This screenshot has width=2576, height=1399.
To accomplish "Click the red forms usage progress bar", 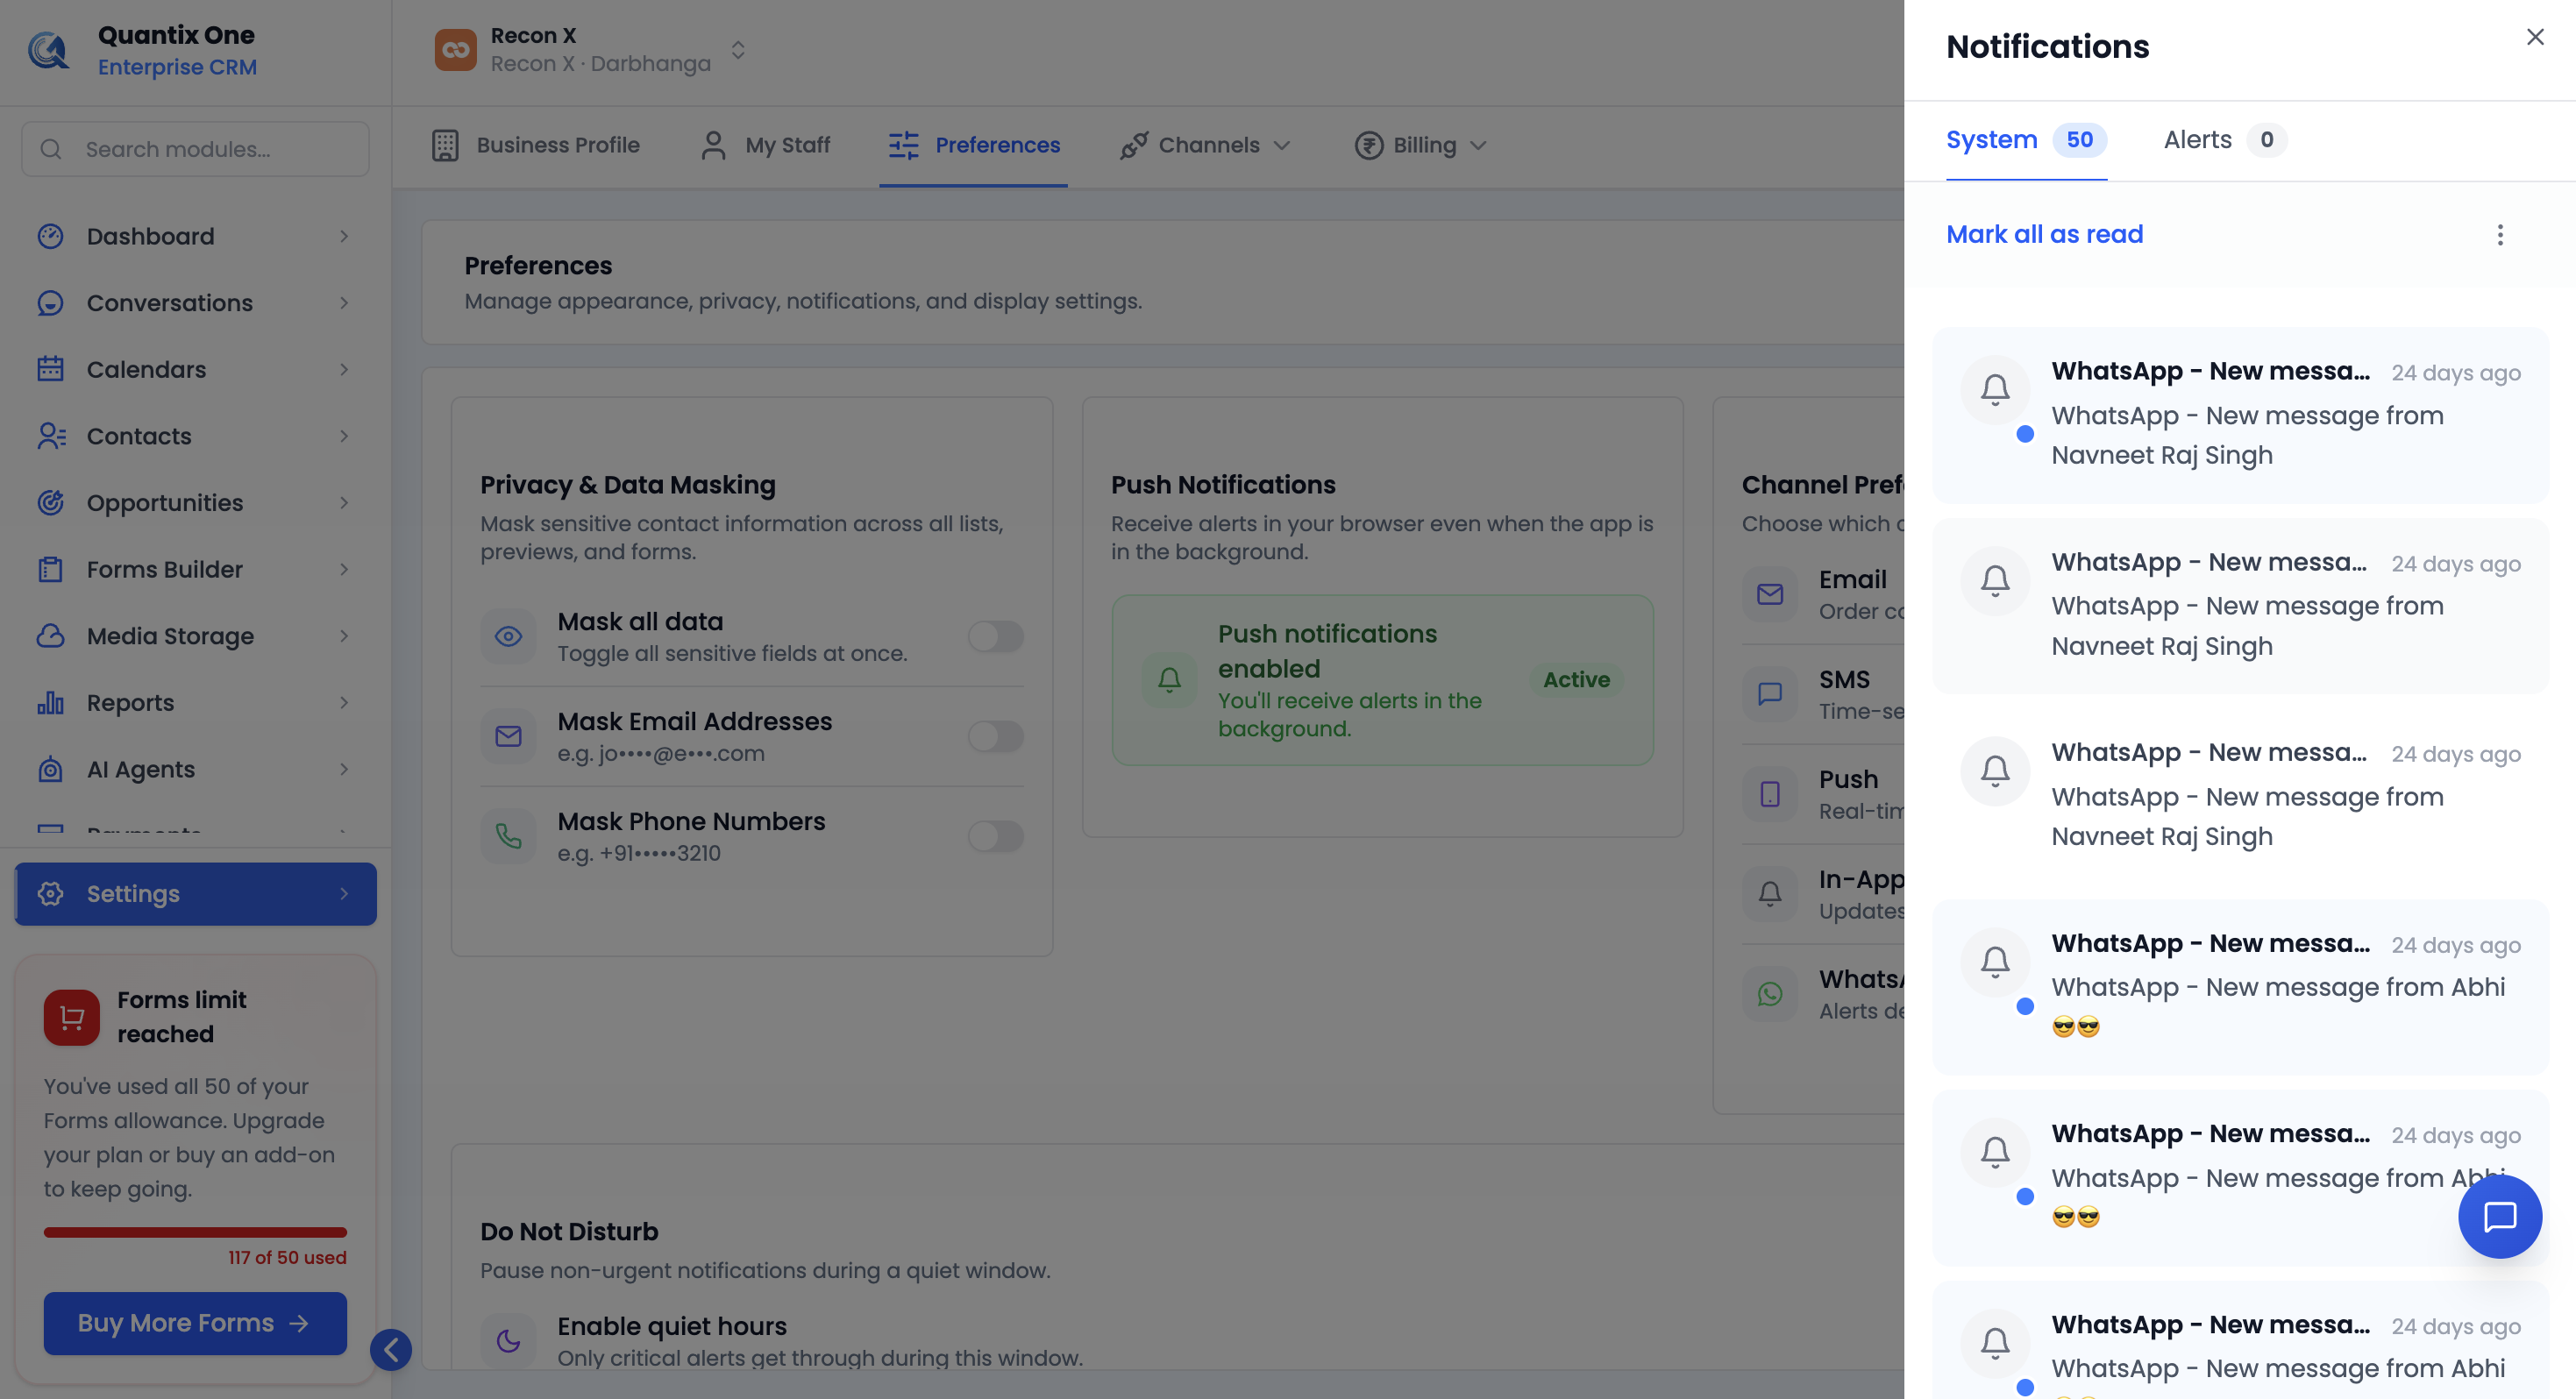I will coord(195,1232).
